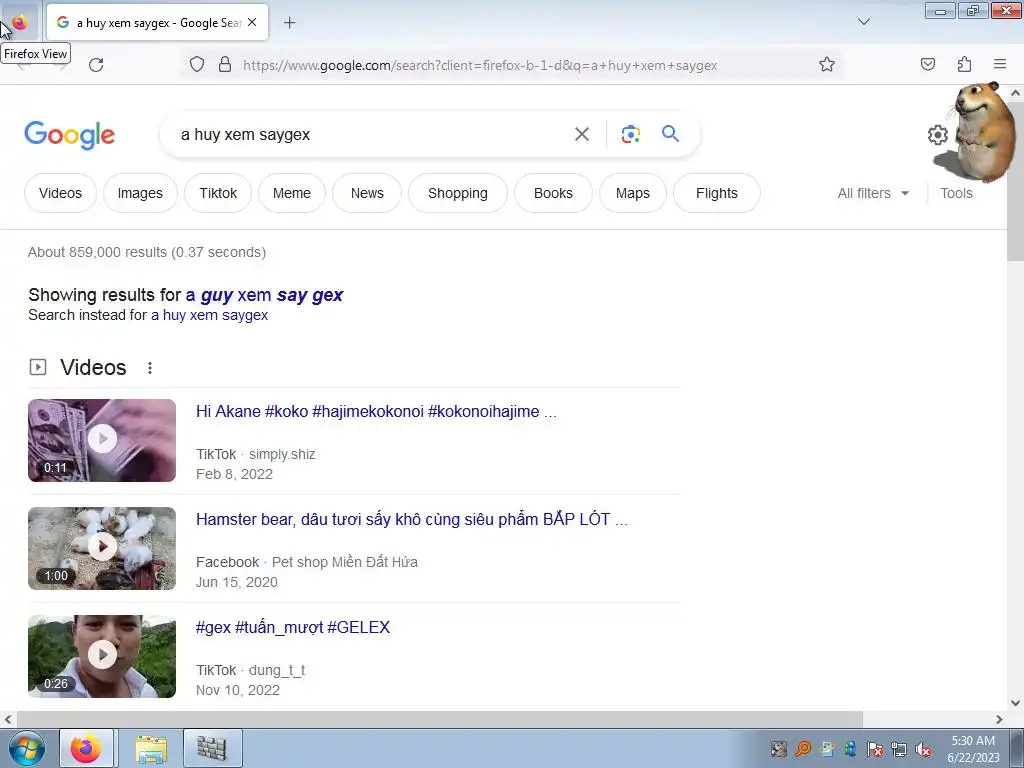Select the Meme filter chip
Viewport: 1024px width, 768px height.
click(291, 193)
